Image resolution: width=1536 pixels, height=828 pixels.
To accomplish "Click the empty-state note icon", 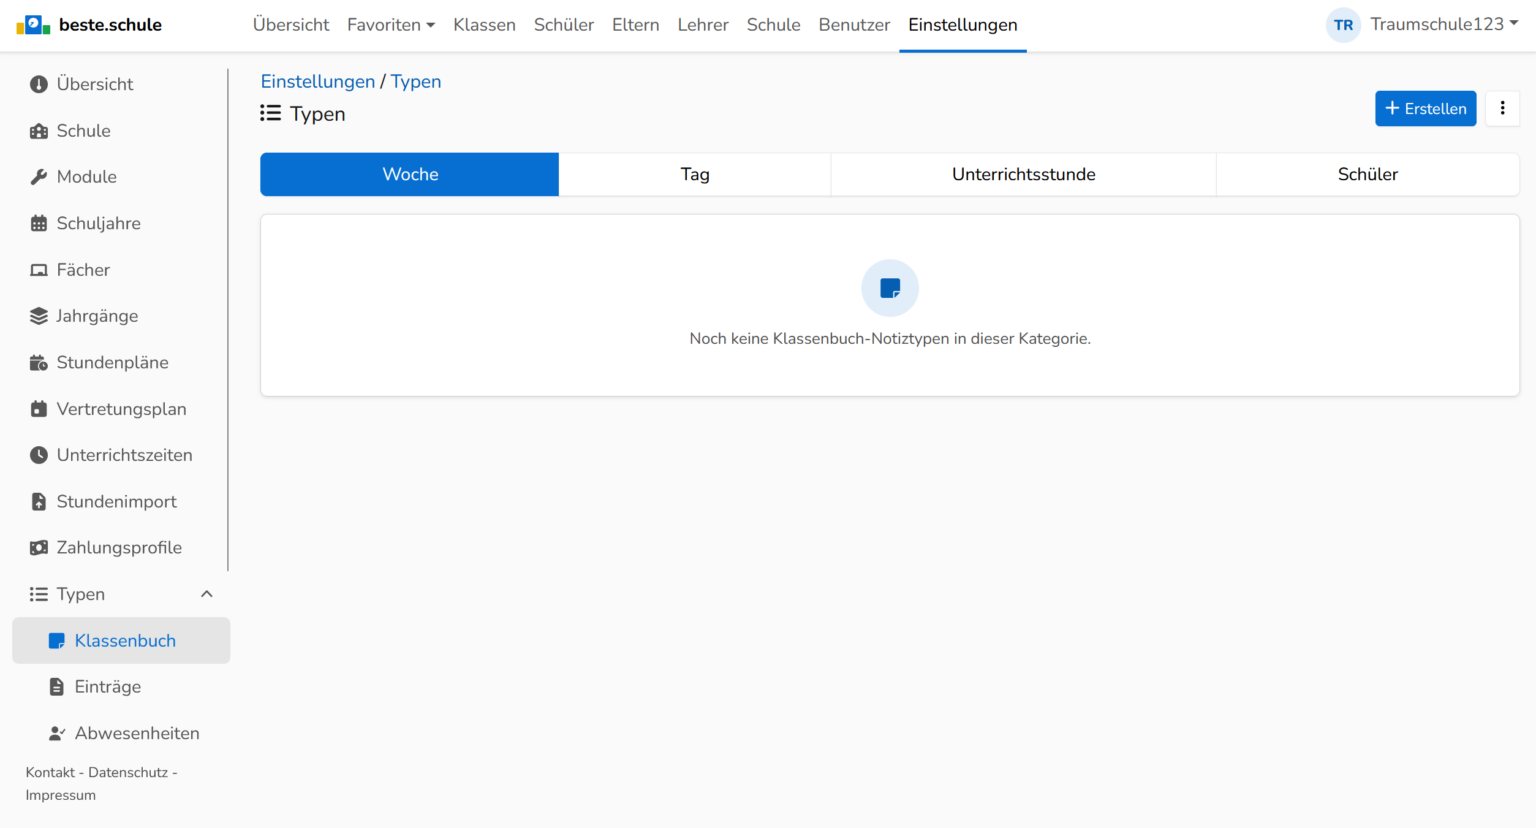I will [x=890, y=288].
